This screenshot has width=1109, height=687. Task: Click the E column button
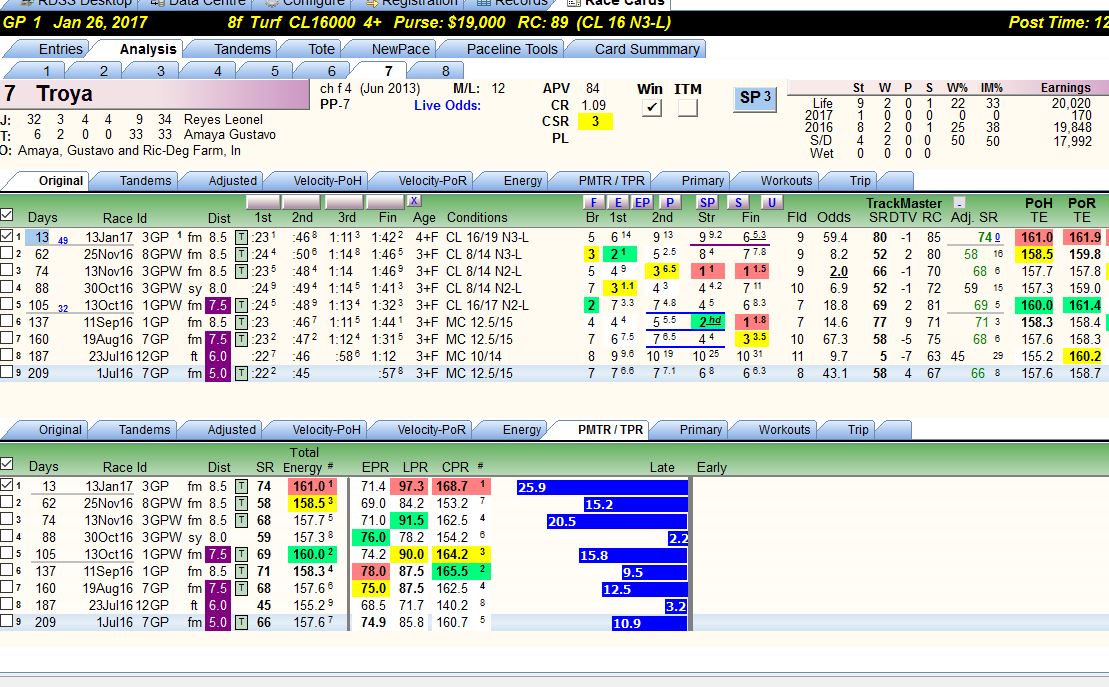pos(617,202)
